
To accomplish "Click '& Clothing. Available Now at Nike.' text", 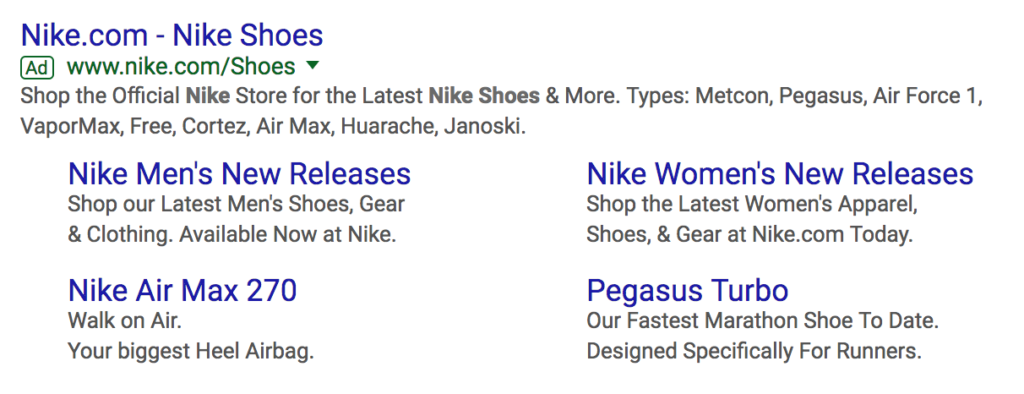I will 232,234.
